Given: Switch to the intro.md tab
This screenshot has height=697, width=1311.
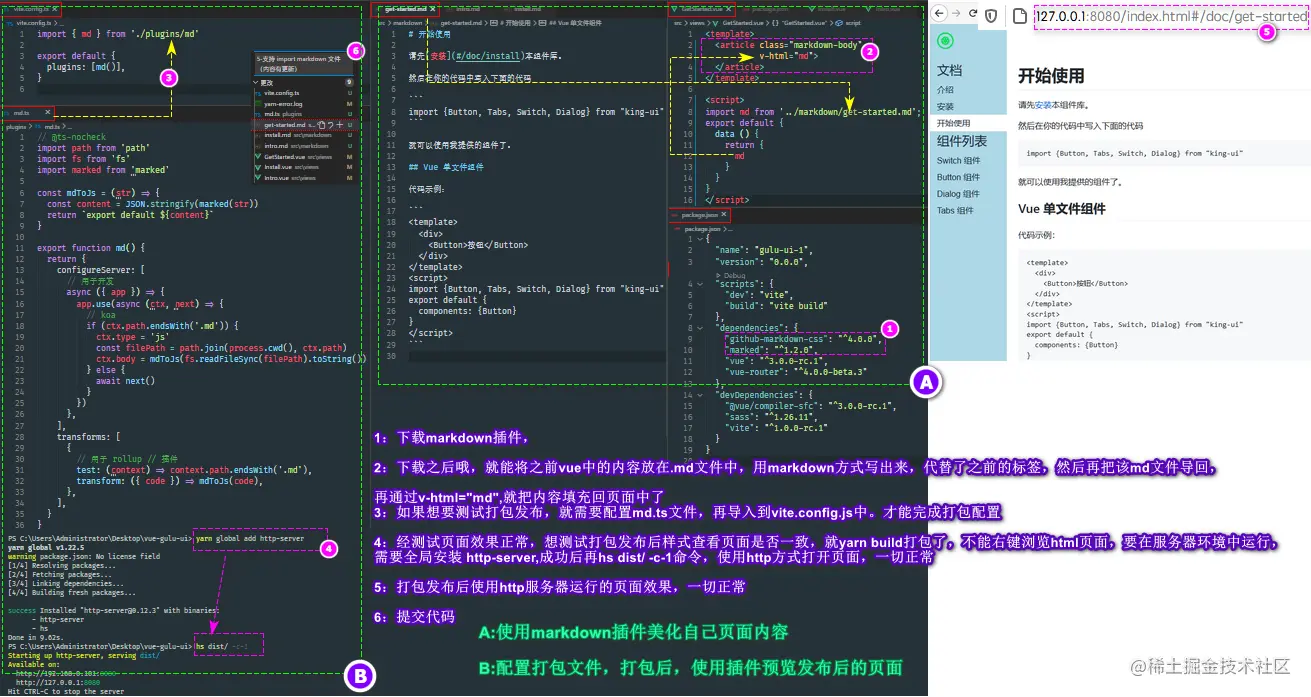Looking at the screenshot, I should 470,9.
